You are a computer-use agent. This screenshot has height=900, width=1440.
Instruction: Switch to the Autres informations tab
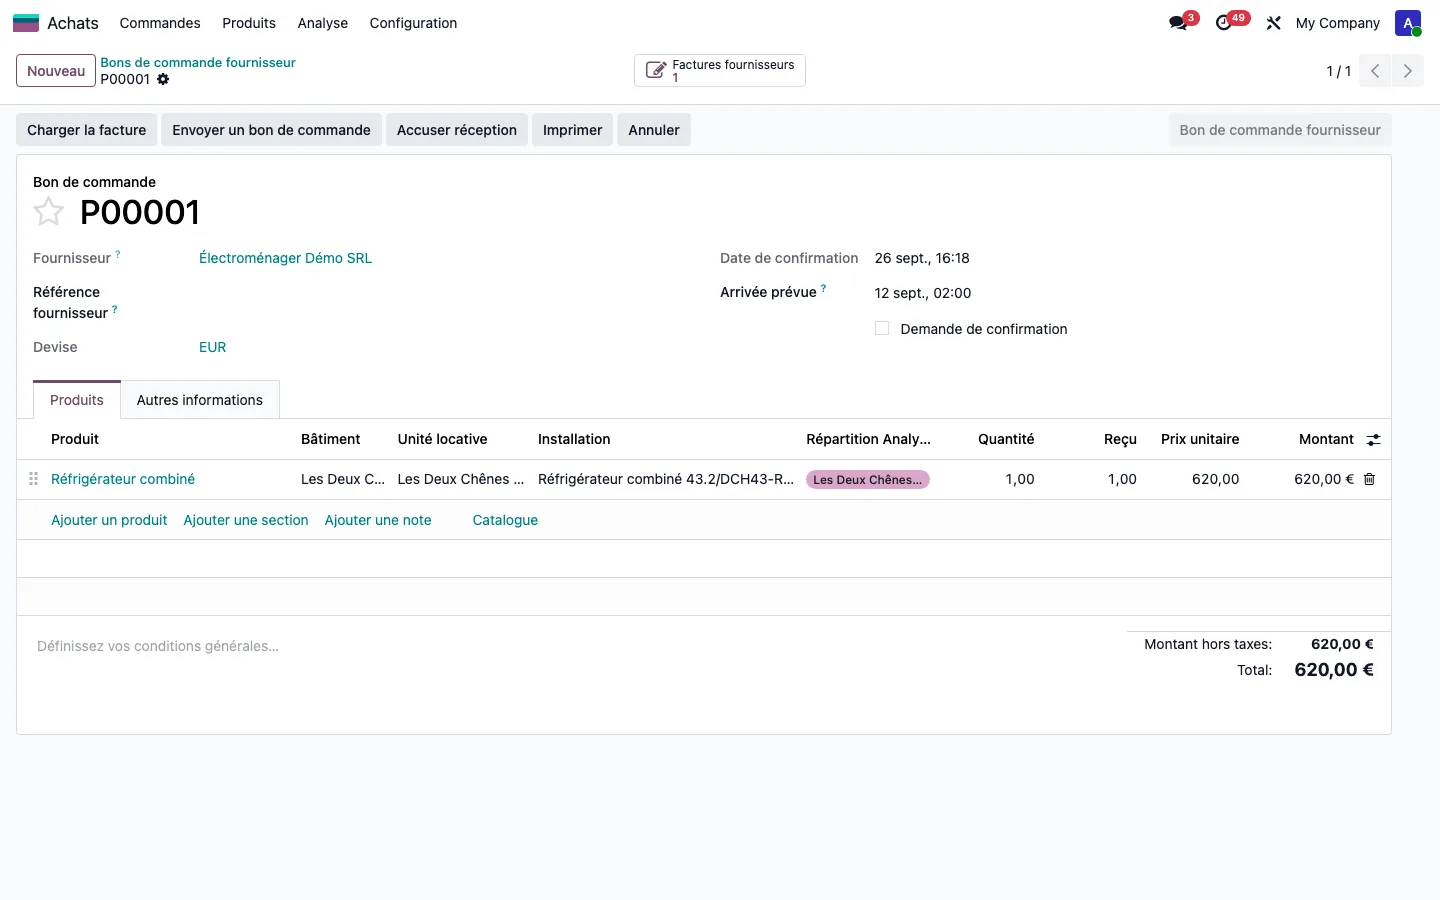[200, 400]
